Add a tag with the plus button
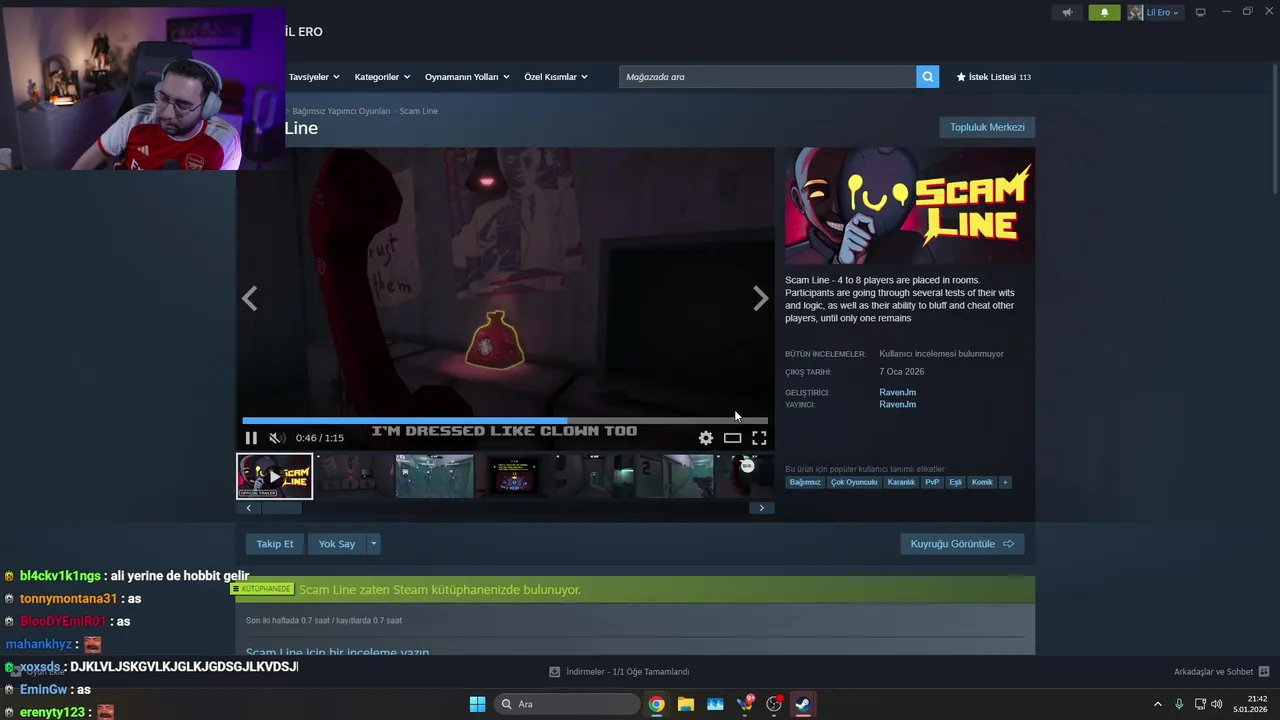Screen dimensions: 1280x720 1005,482
